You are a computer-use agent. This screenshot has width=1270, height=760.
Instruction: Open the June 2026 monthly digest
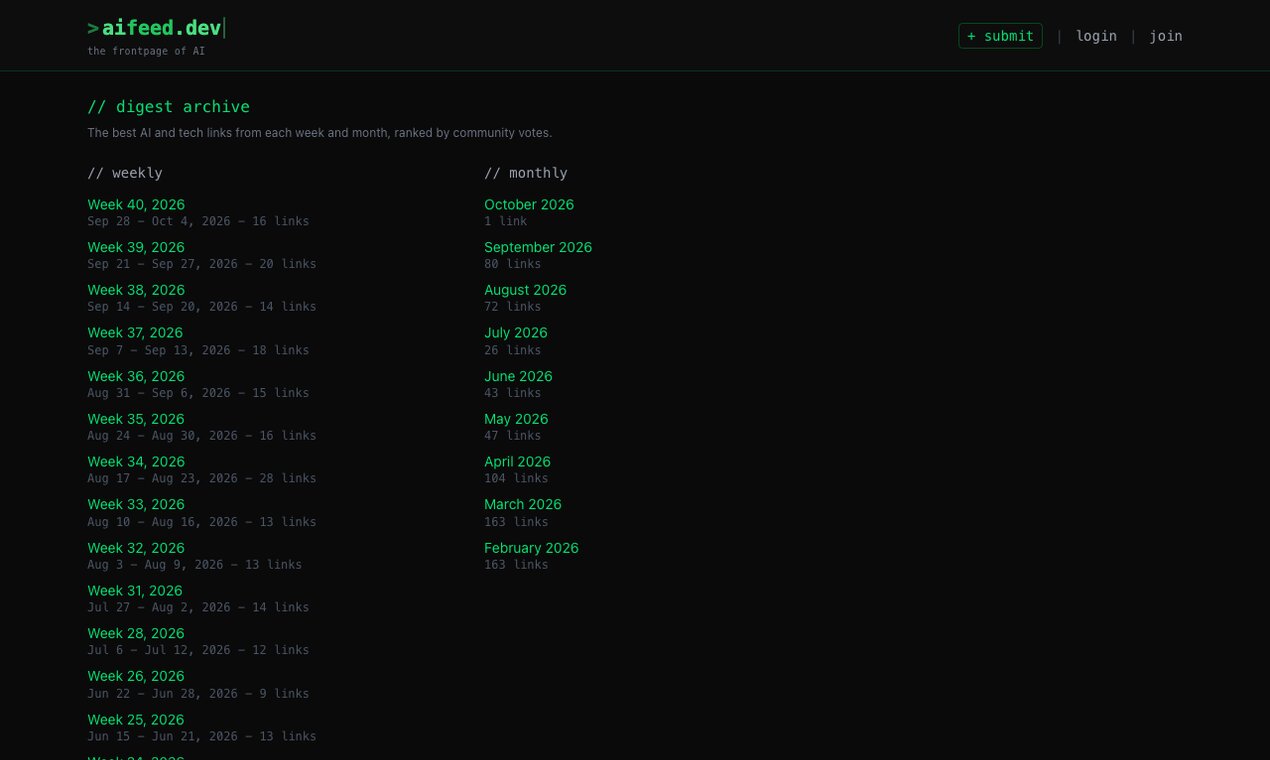tap(518, 376)
